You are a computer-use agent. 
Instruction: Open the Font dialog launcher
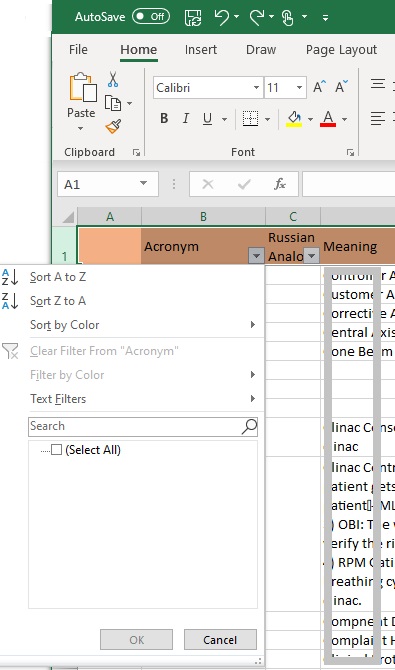pyautogui.click(x=350, y=152)
